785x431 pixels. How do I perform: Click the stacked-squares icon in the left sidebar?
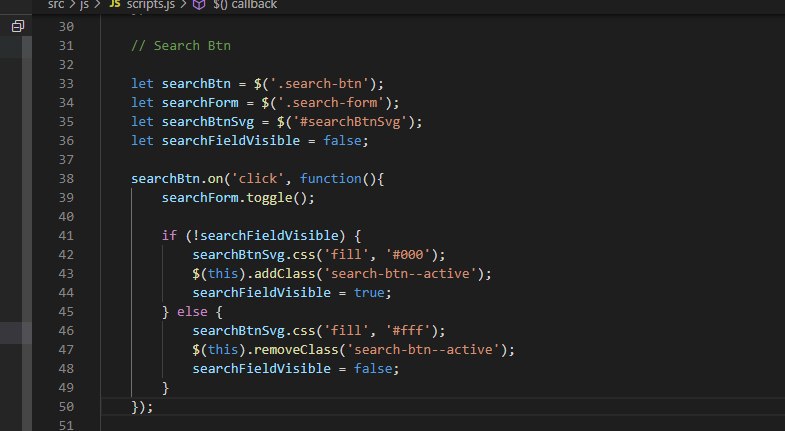click(x=18, y=26)
